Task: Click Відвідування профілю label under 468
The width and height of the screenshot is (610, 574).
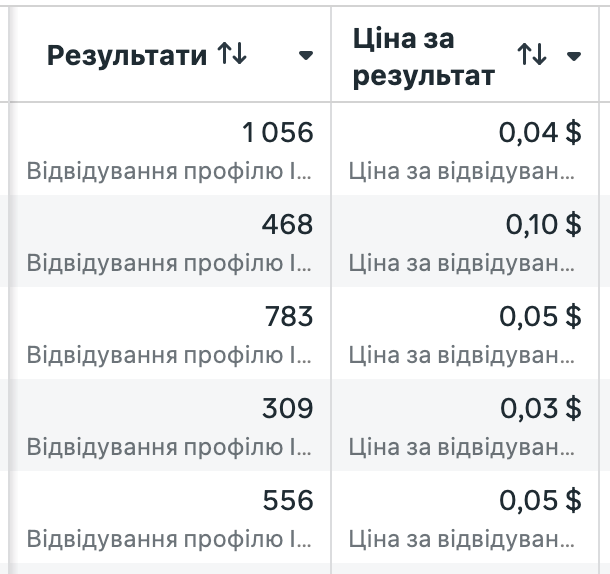Action: point(169,263)
